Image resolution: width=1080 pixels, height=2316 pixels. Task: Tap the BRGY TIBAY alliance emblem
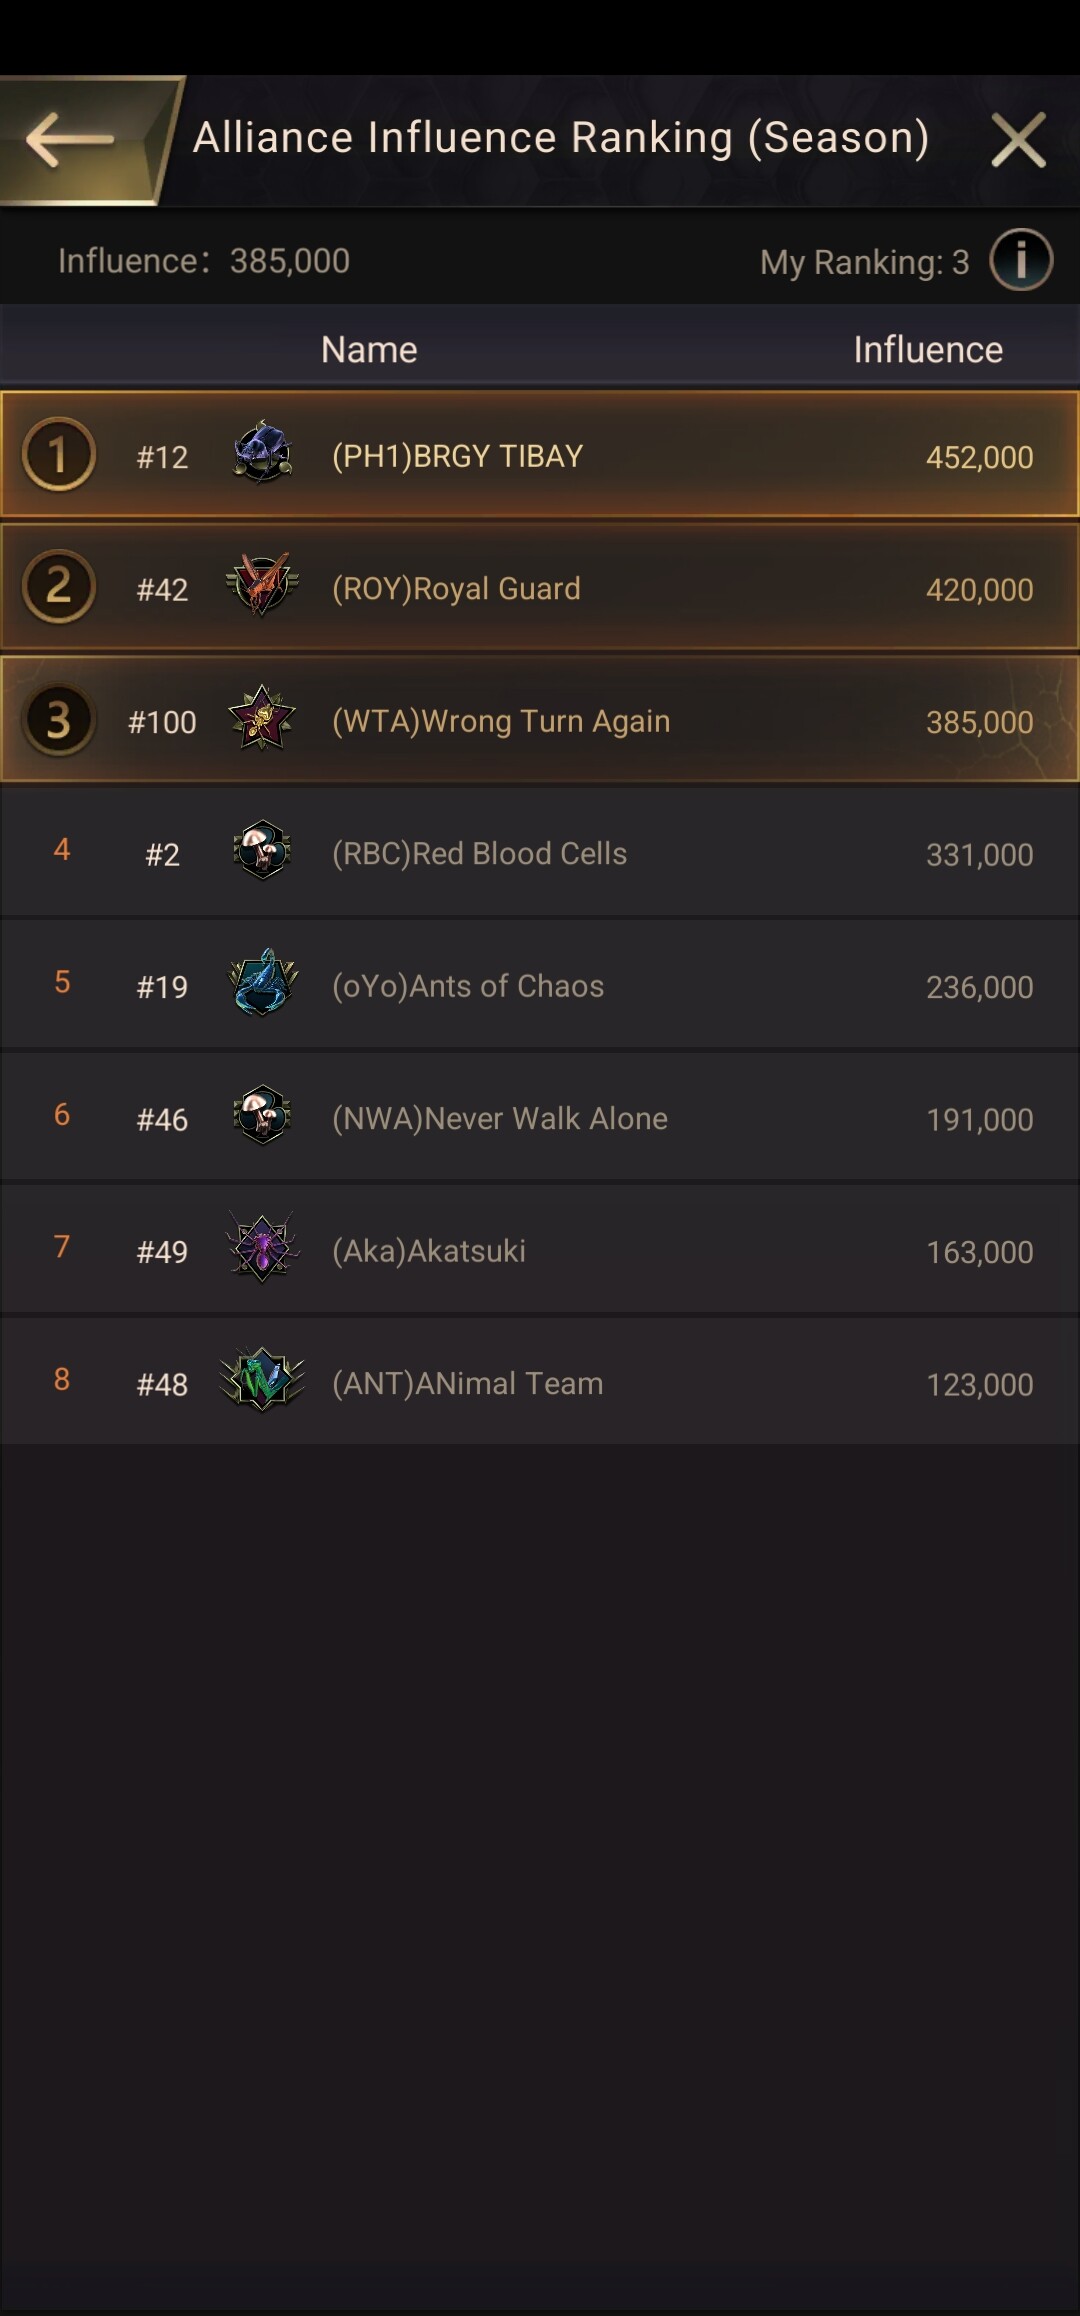pos(262,454)
